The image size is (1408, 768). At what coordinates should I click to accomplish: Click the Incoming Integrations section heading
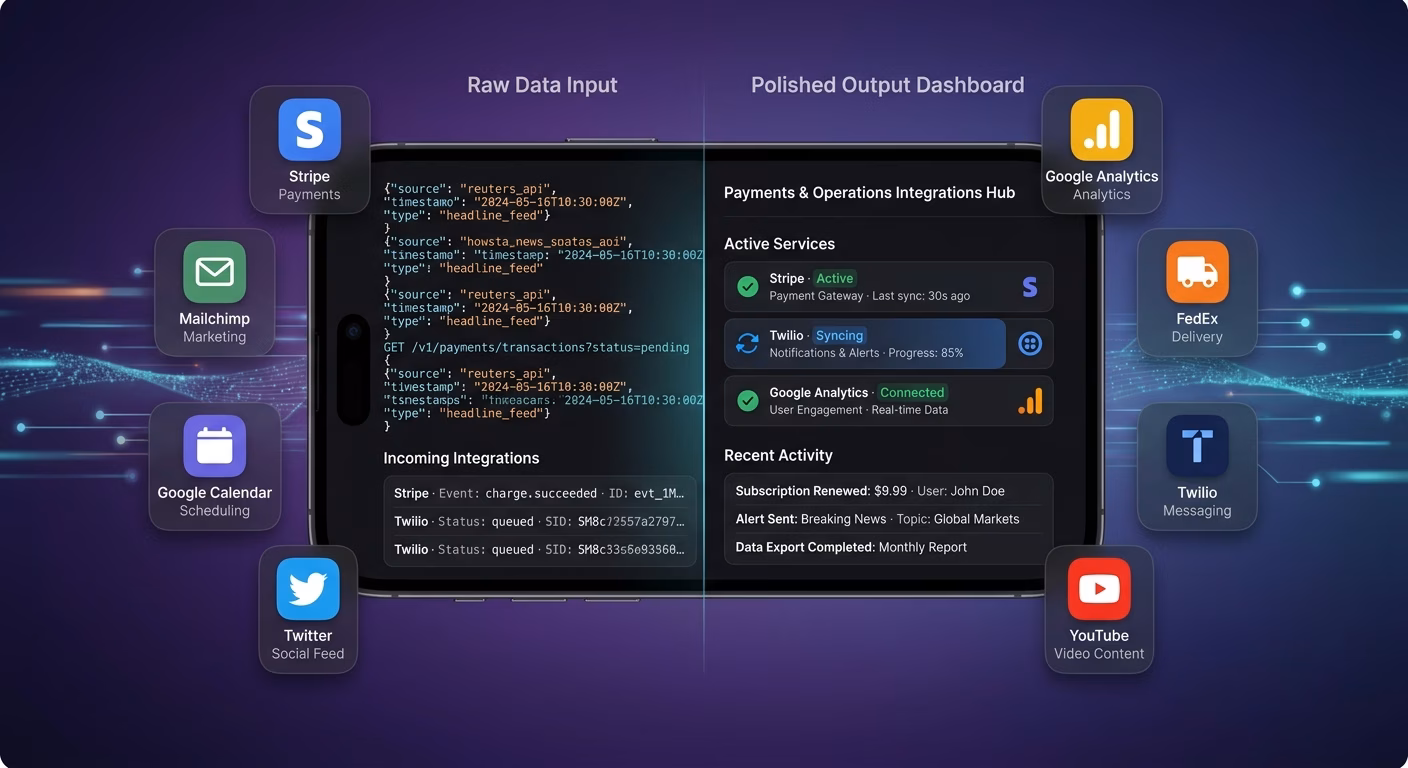(x=461, y=458)
